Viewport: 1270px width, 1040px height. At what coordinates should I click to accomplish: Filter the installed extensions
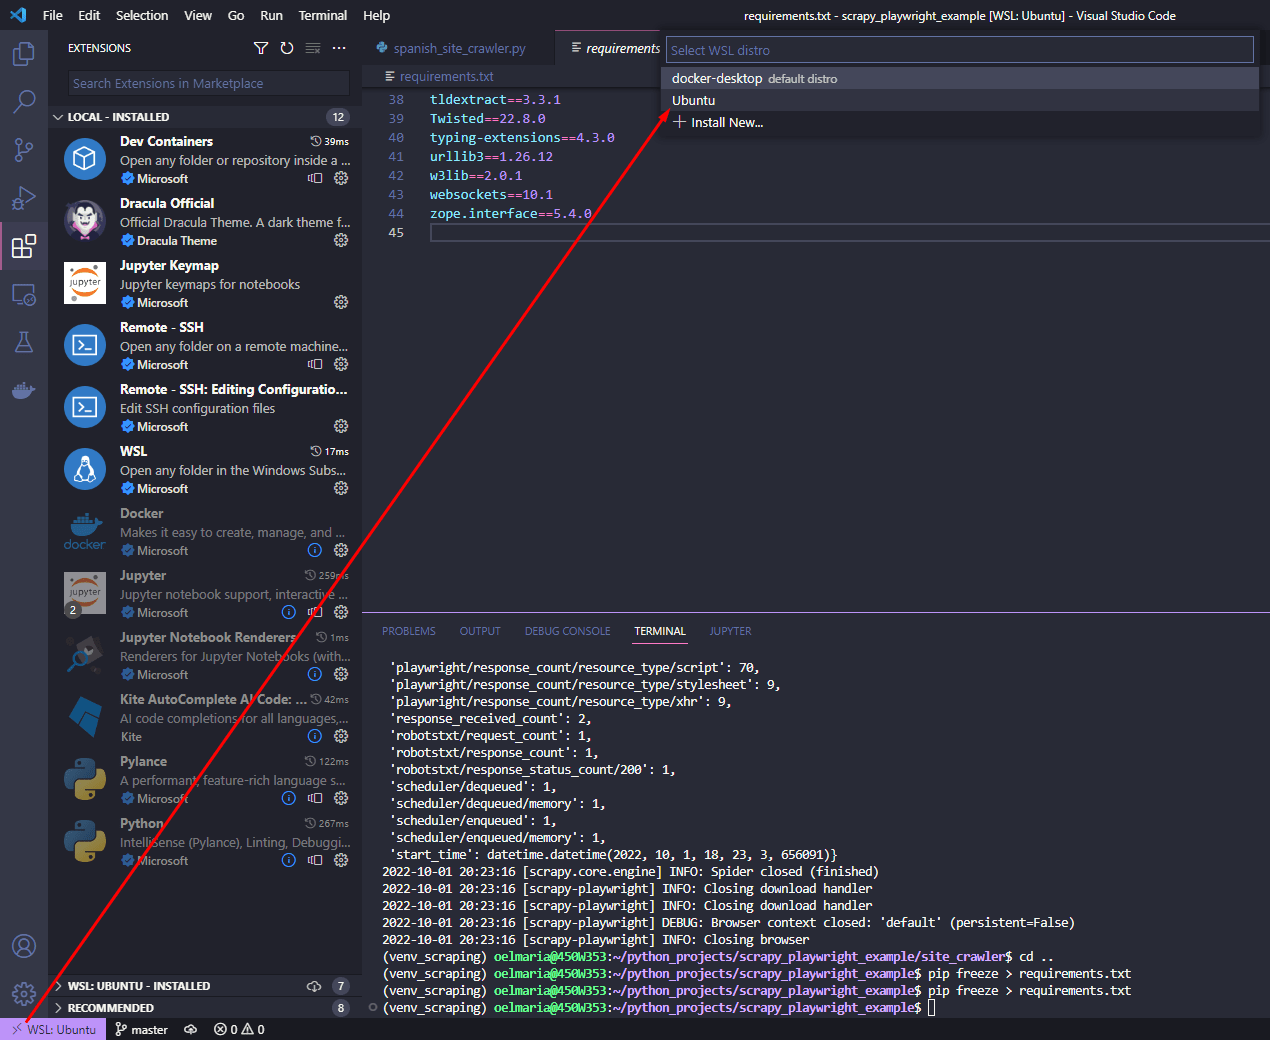(261, 47)
